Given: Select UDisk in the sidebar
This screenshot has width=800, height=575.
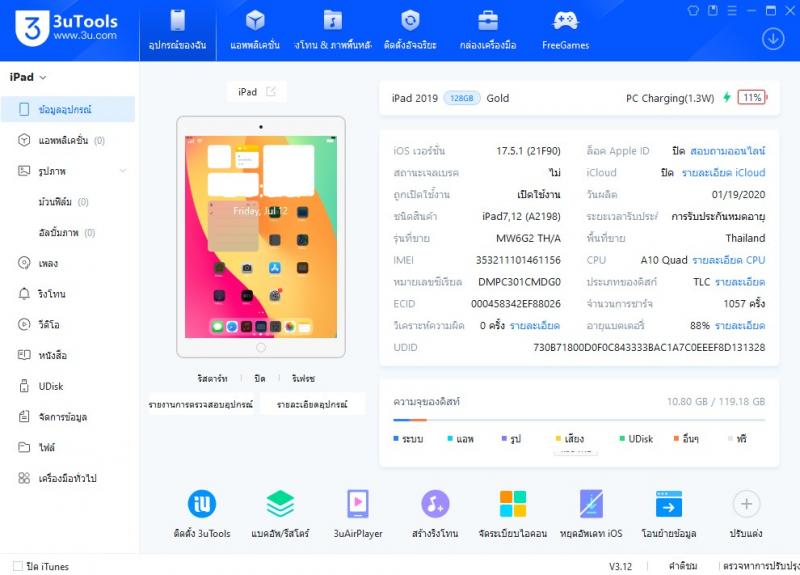Looking at the screenshot, I should click(50, 386).
